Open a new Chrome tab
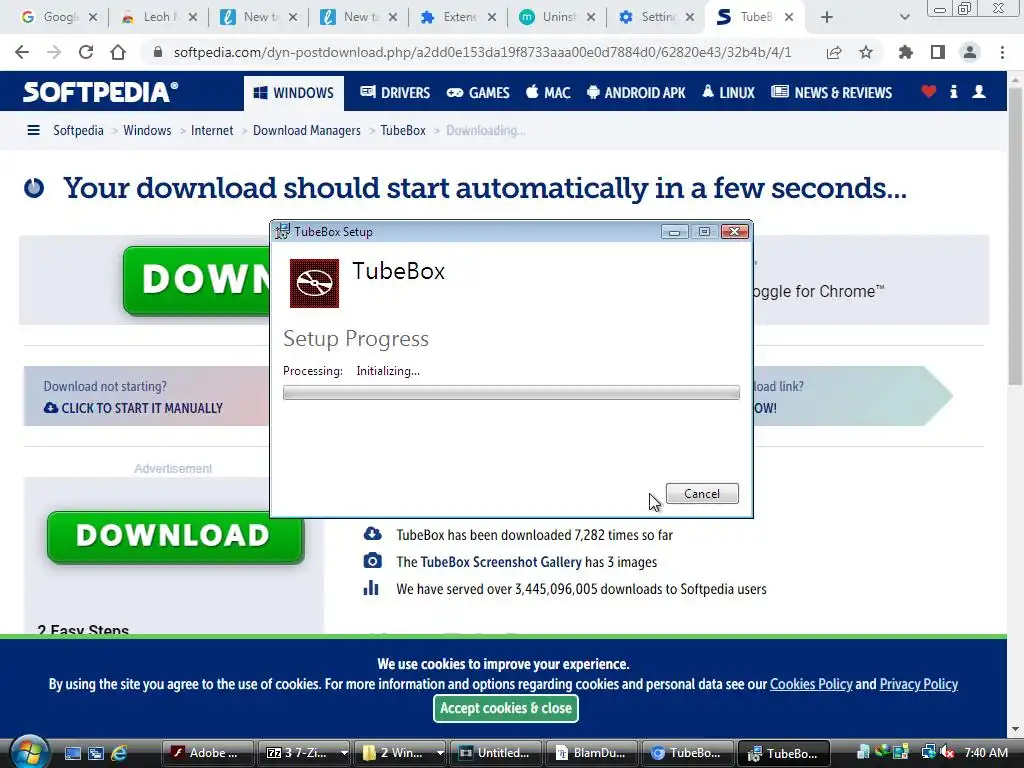This screenshot has height=768, width=1024. click(x=827, y=17)
